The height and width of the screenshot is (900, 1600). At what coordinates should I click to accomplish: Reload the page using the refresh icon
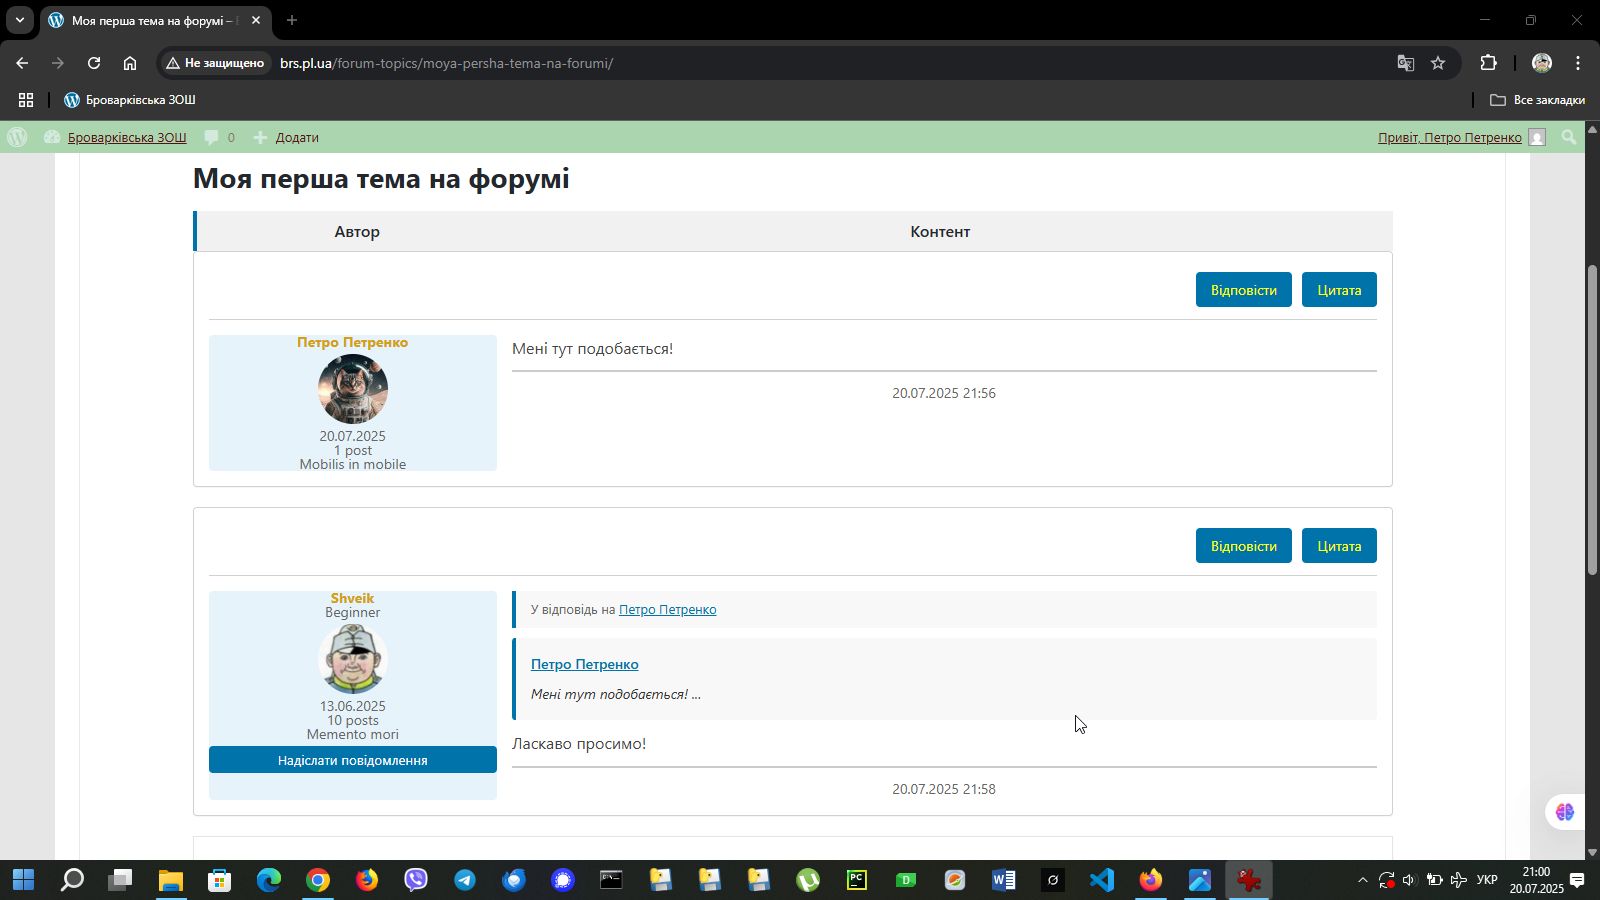pyautogui.click(x=94, y=63)
